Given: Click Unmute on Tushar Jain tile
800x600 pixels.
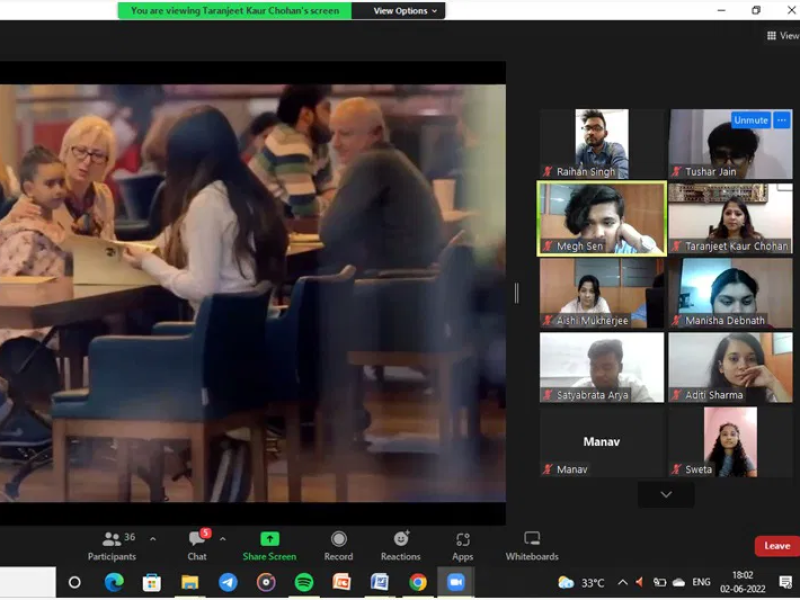Looking at the screenshot, I should (x=751, y=120).
